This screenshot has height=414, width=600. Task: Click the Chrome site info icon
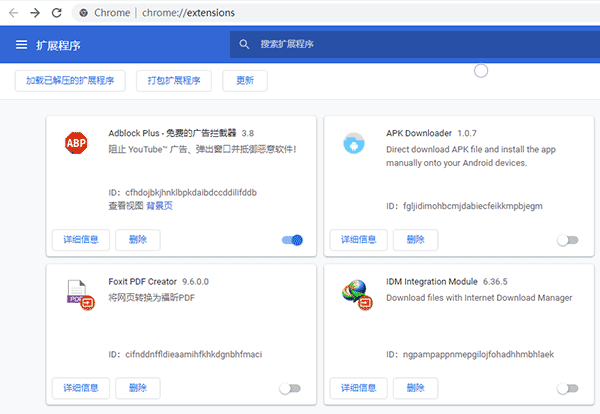(83, 13)
